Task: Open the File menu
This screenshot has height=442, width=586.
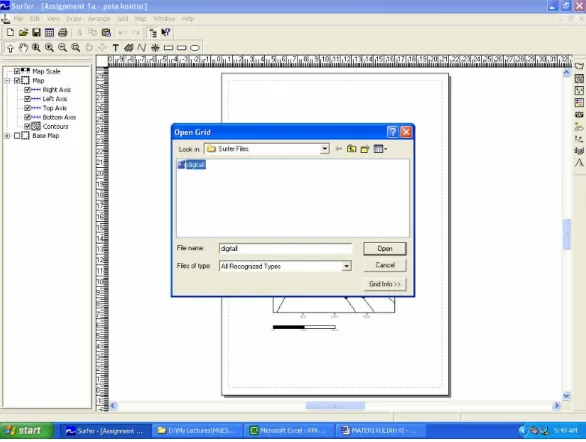Action: 18,19
